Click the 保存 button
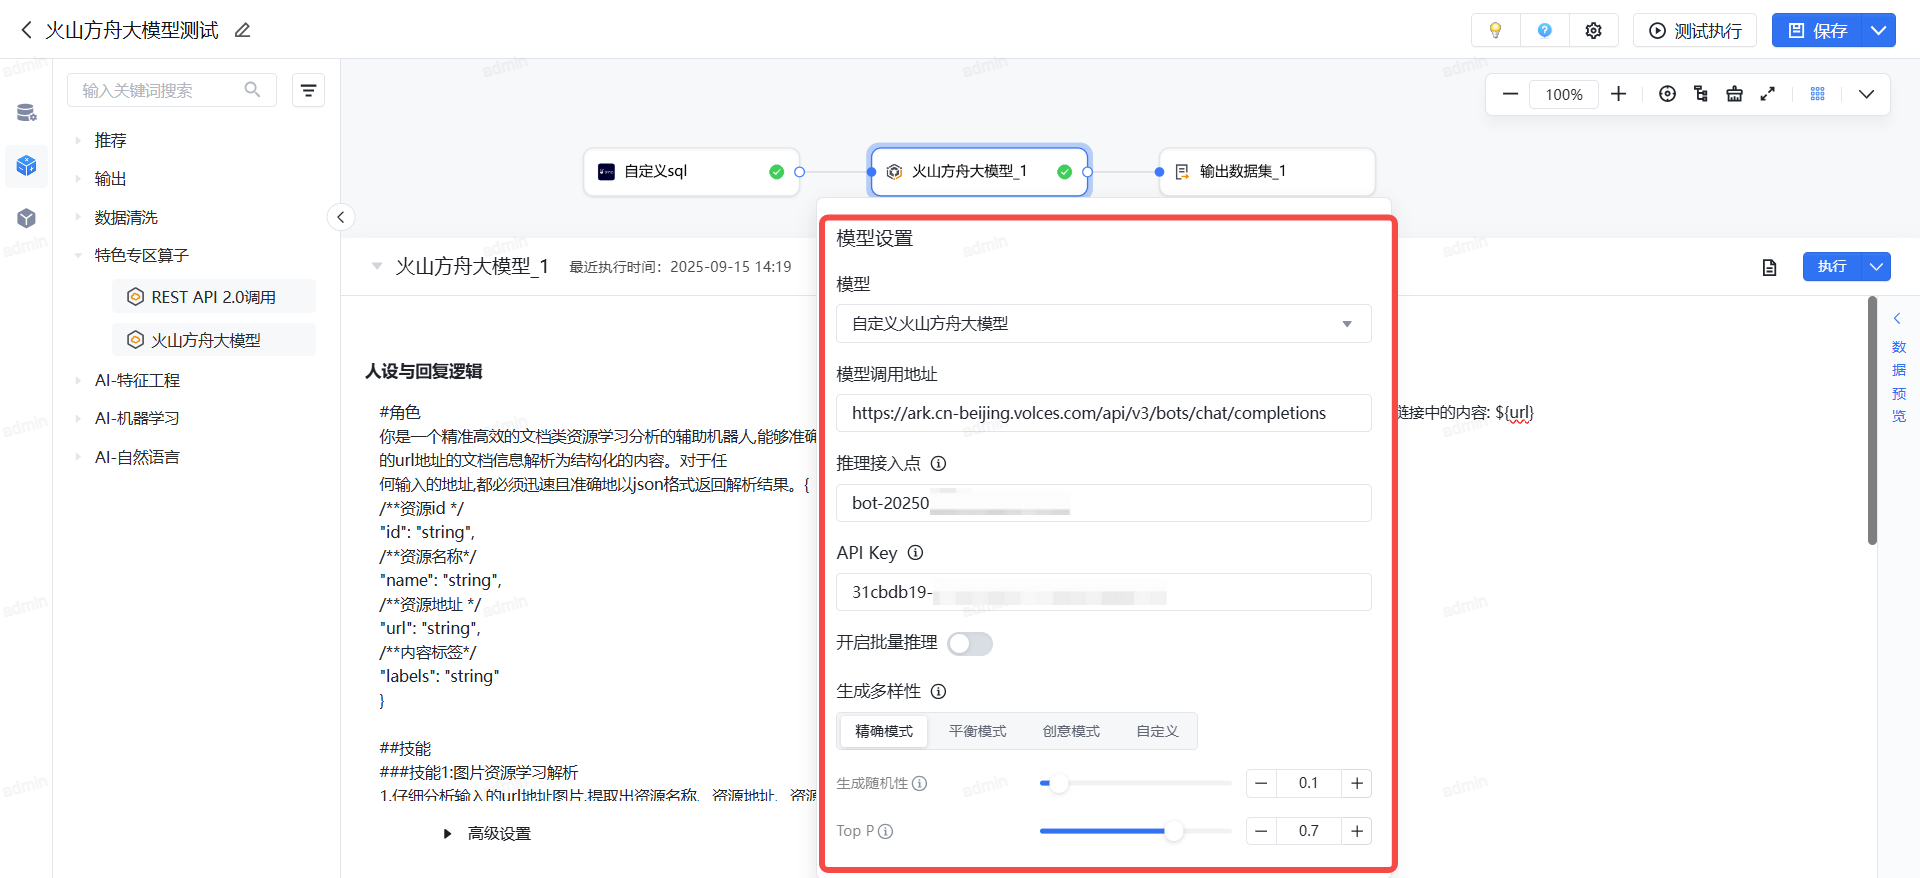This screenshot has height=878, width=1920. (1819, 30)
